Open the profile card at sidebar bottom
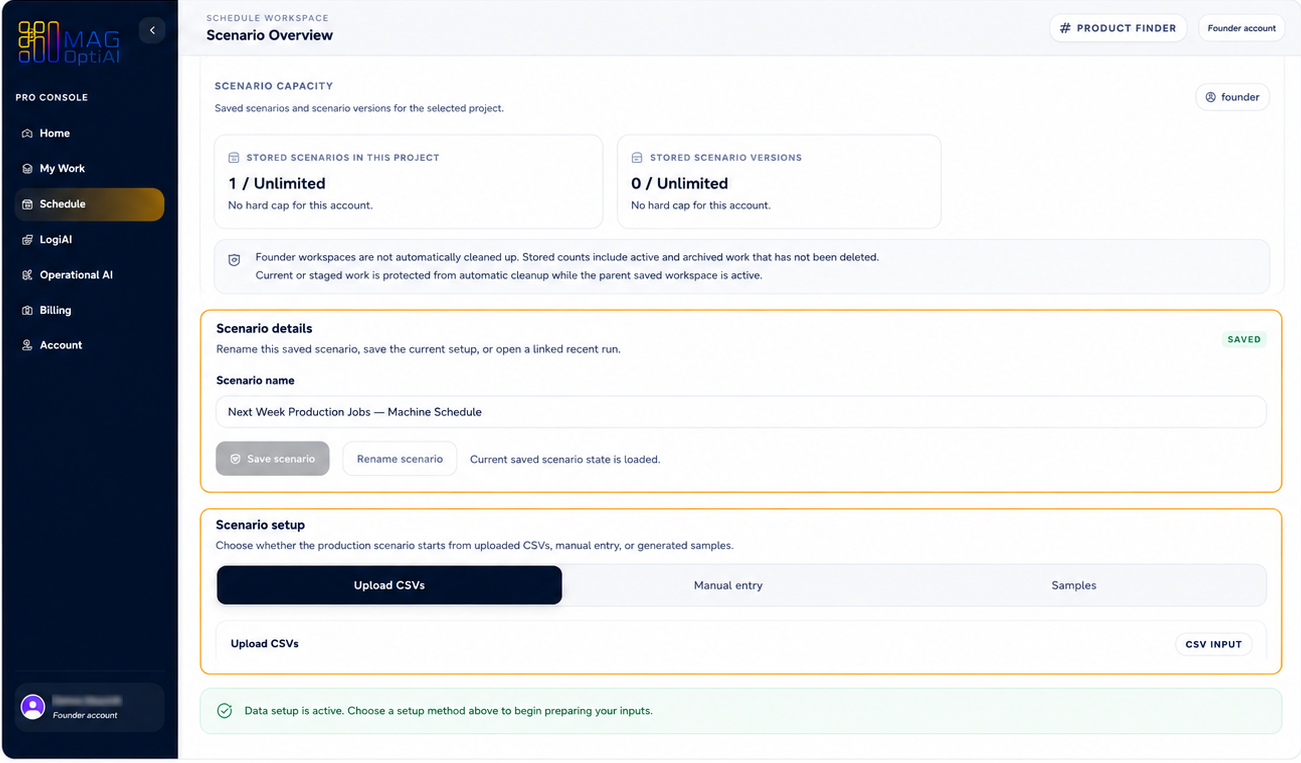Screen dimensions: 1301x763 pos(89,707)
